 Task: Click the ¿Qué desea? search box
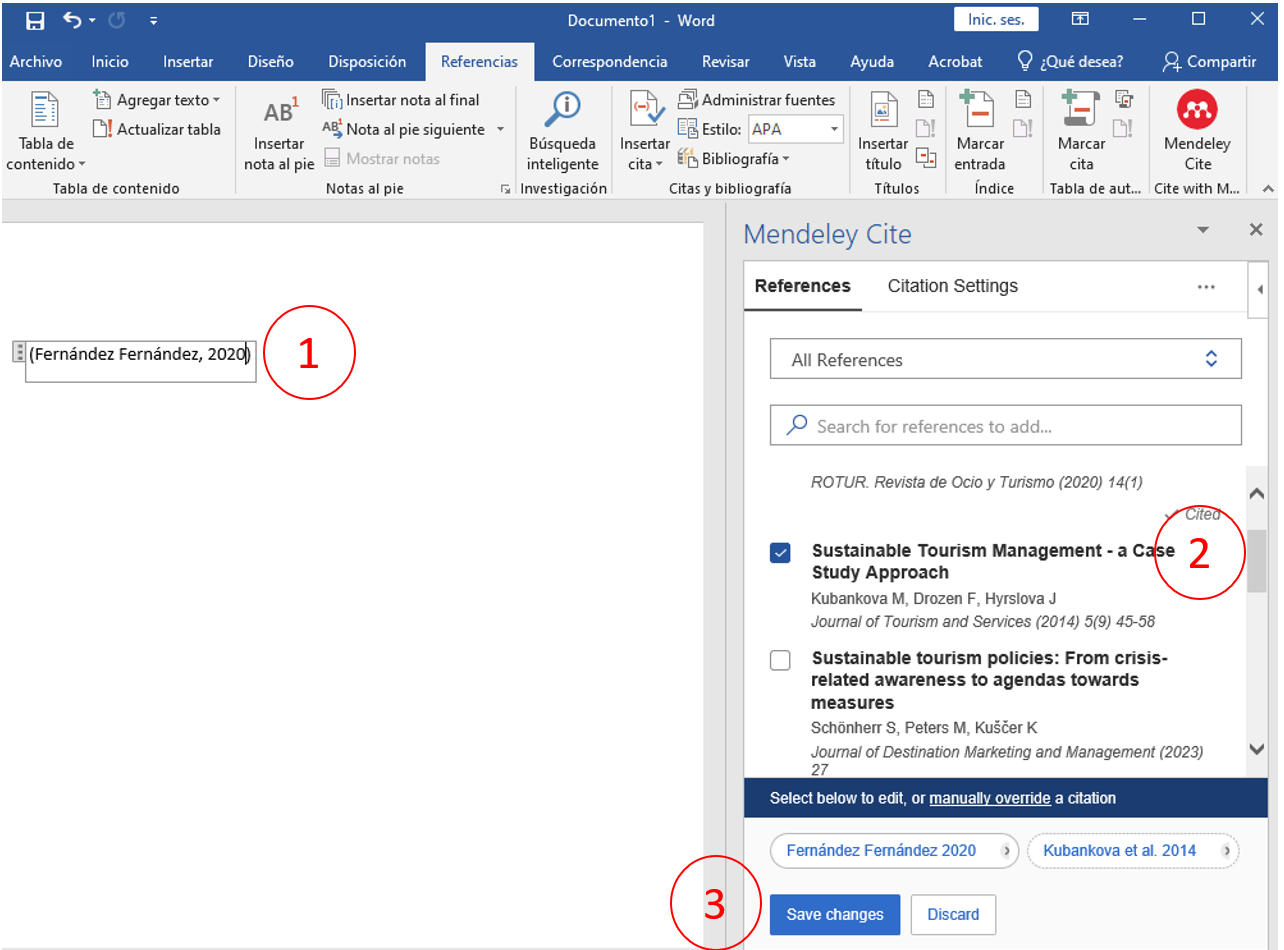[x=1070, y=62]
